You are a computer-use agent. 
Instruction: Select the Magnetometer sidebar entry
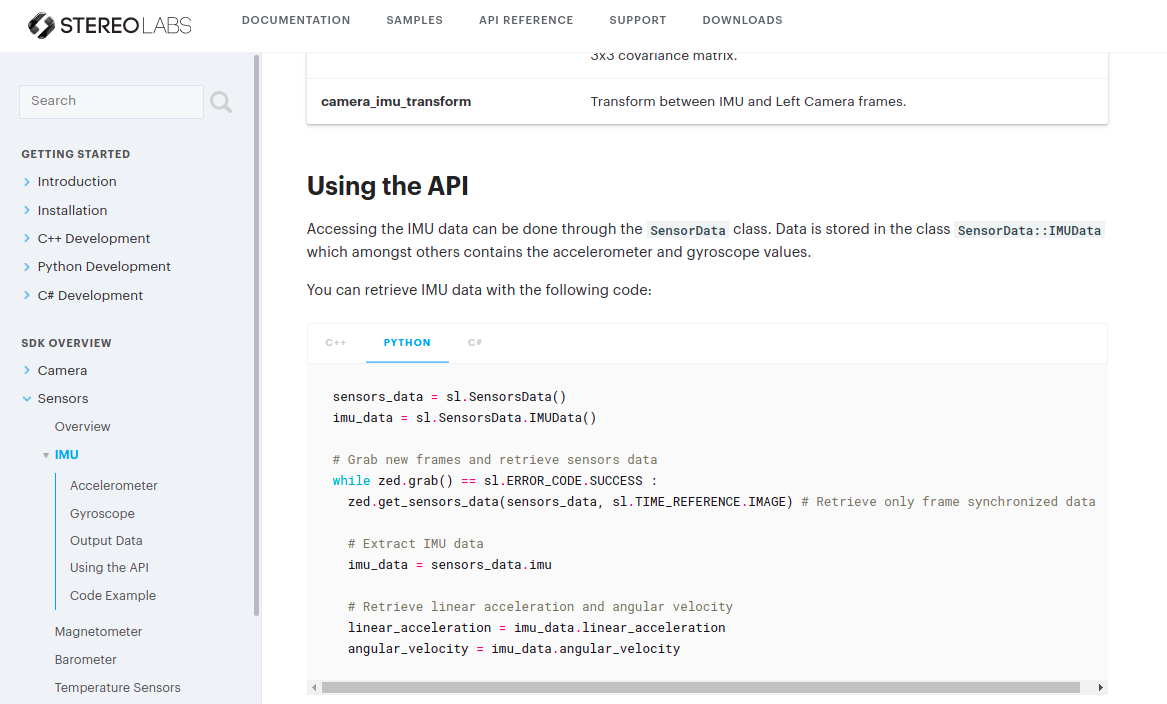click(x=98, y=631)
